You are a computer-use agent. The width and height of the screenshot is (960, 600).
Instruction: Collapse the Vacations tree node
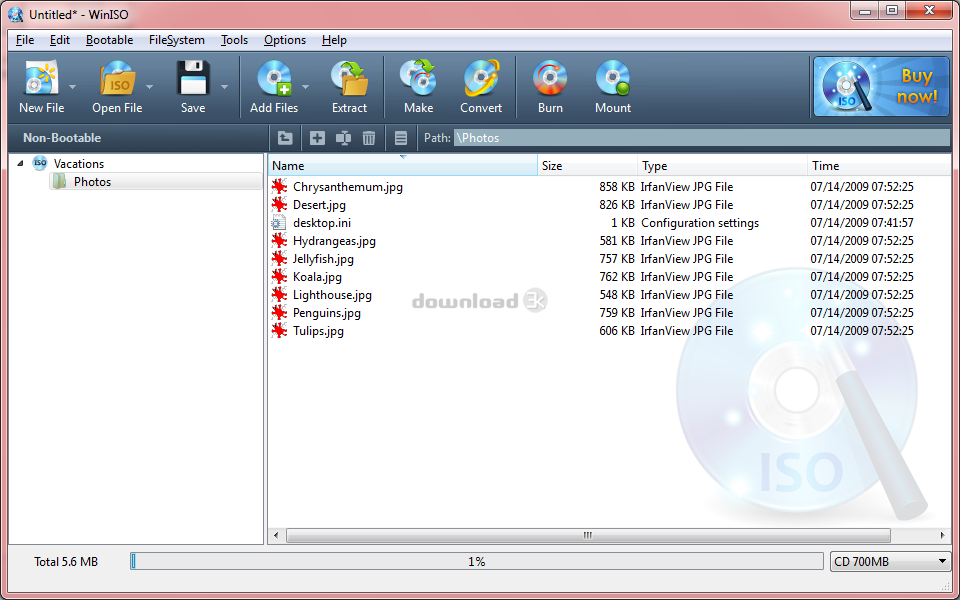[x=21, y=164]
